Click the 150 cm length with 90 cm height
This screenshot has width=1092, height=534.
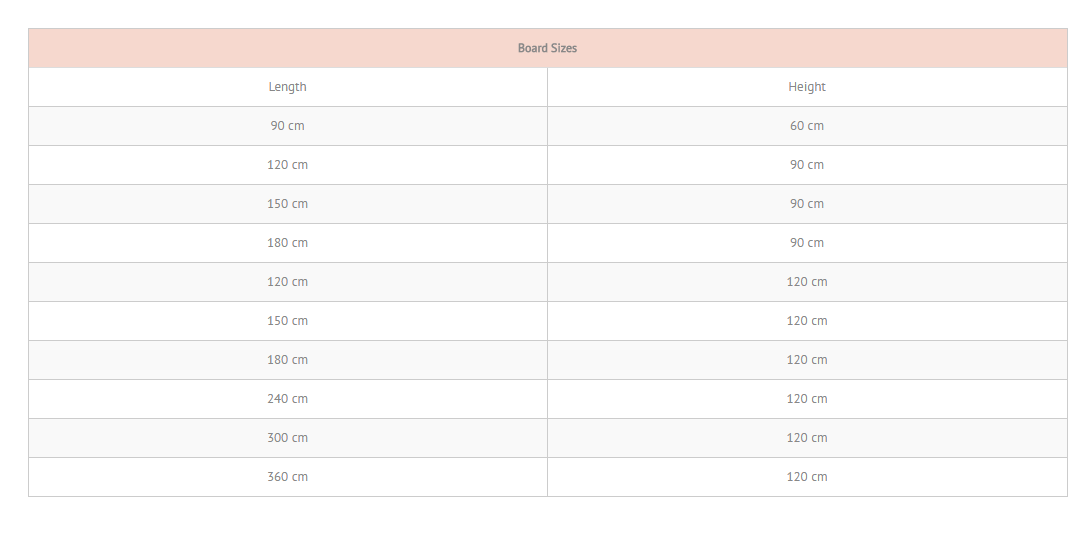coord(288,204)
